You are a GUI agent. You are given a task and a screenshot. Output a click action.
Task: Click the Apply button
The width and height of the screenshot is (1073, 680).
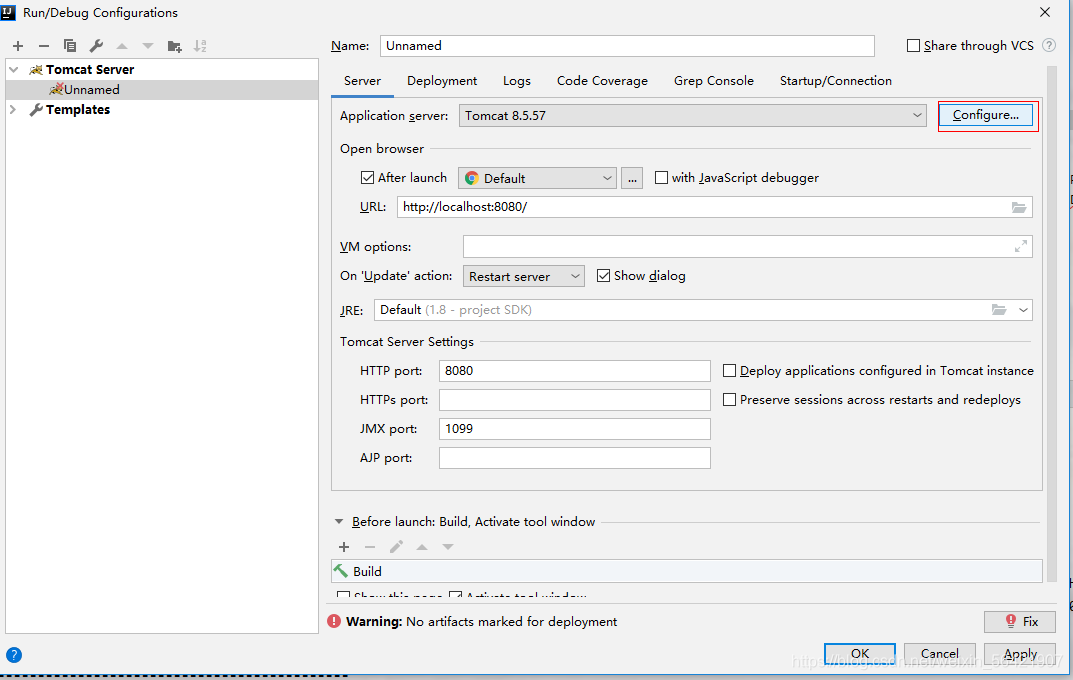pyautogui.click(x=1020, y=654)
